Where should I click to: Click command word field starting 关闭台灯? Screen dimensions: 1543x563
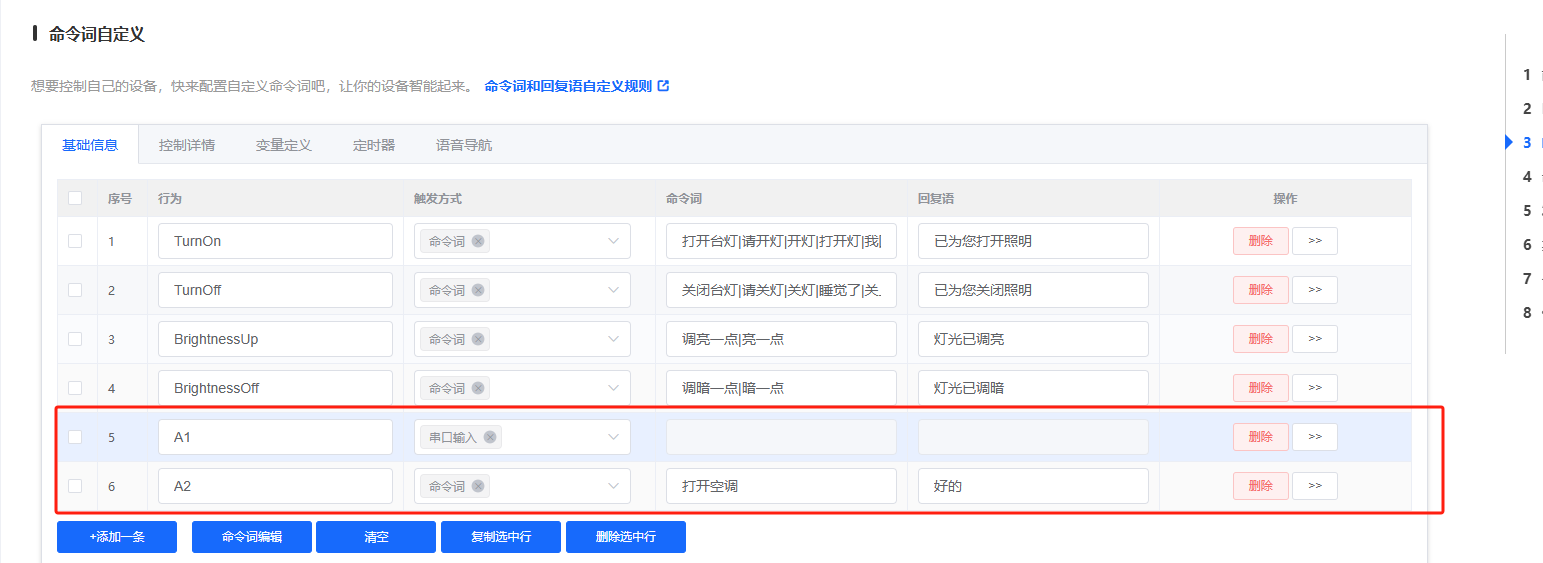click(x=781, y=290)
